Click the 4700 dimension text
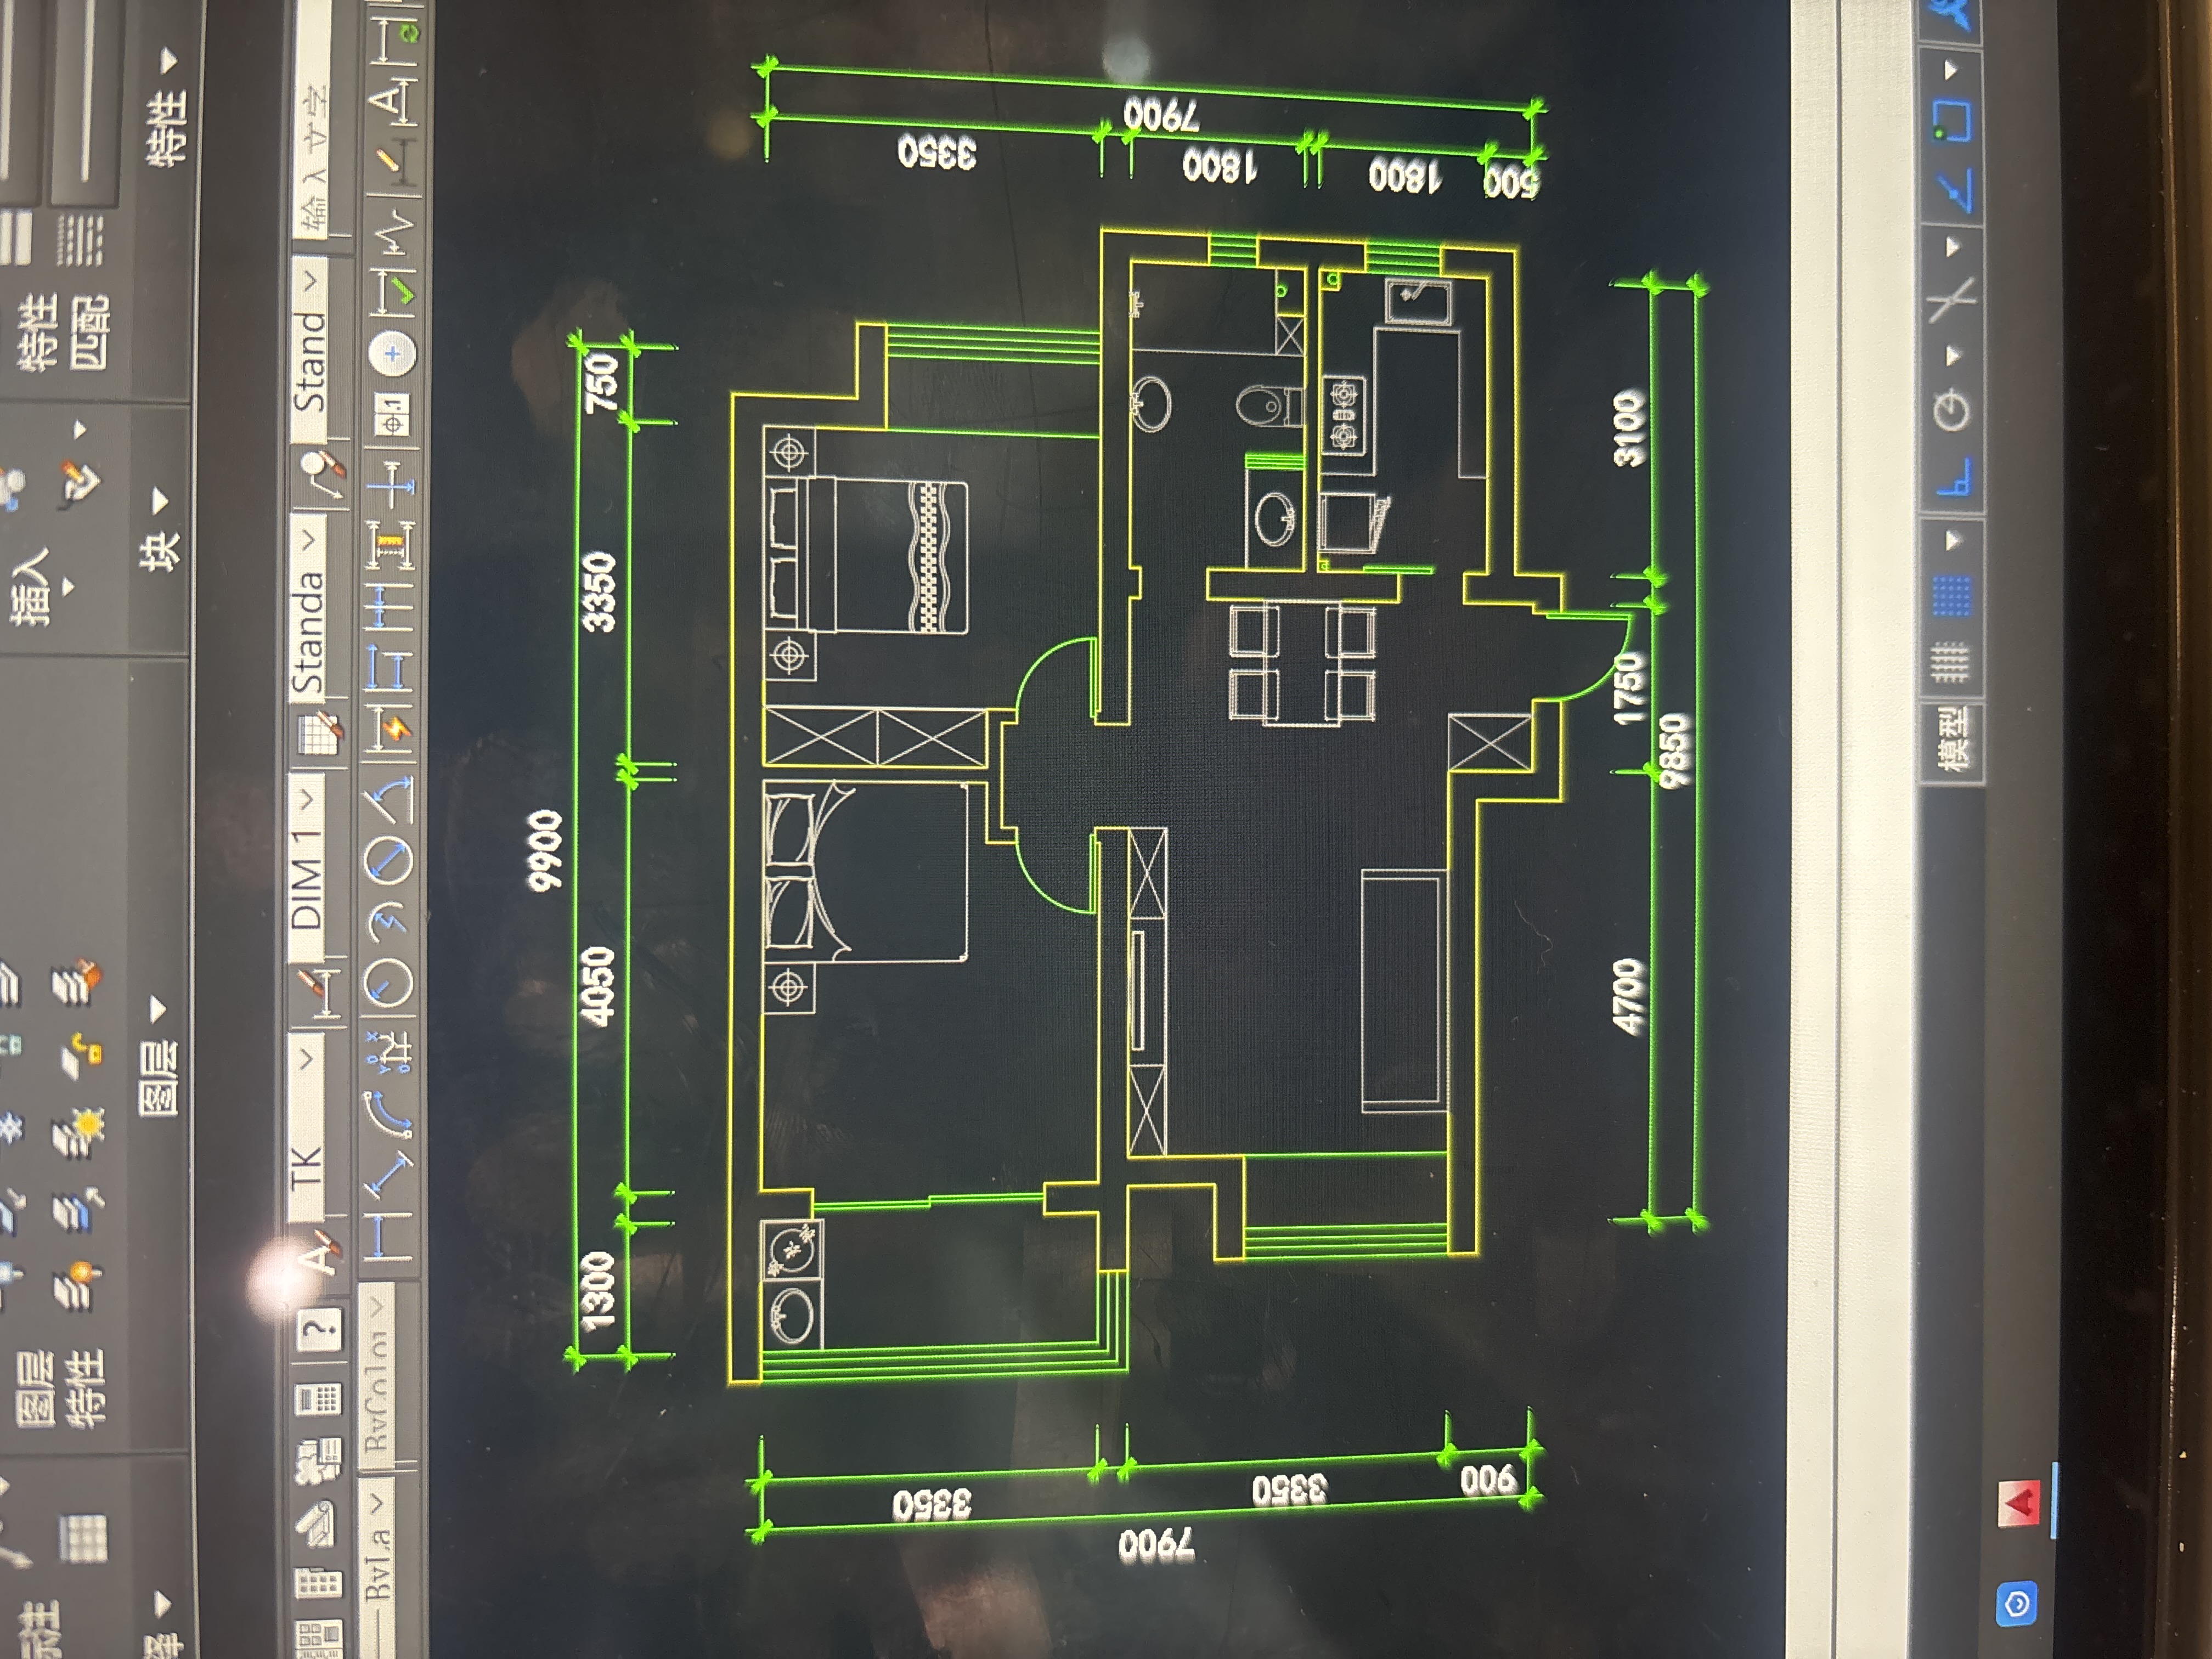 pyautogui.click(x=1629, y=996)
